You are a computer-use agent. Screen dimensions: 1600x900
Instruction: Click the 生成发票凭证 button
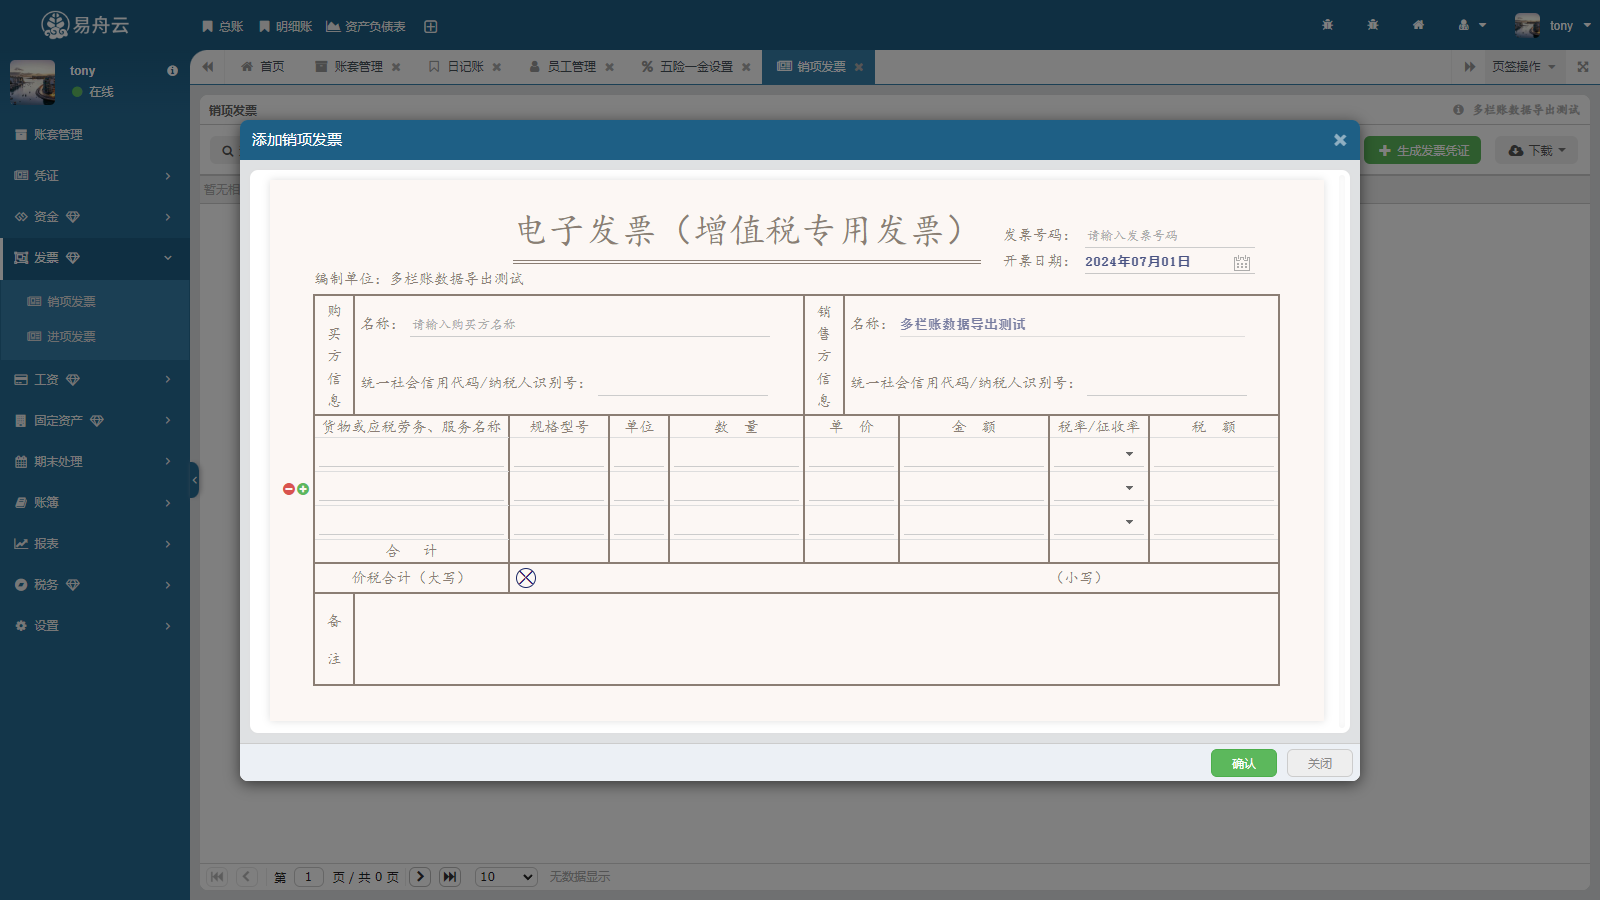(1423, 150)
